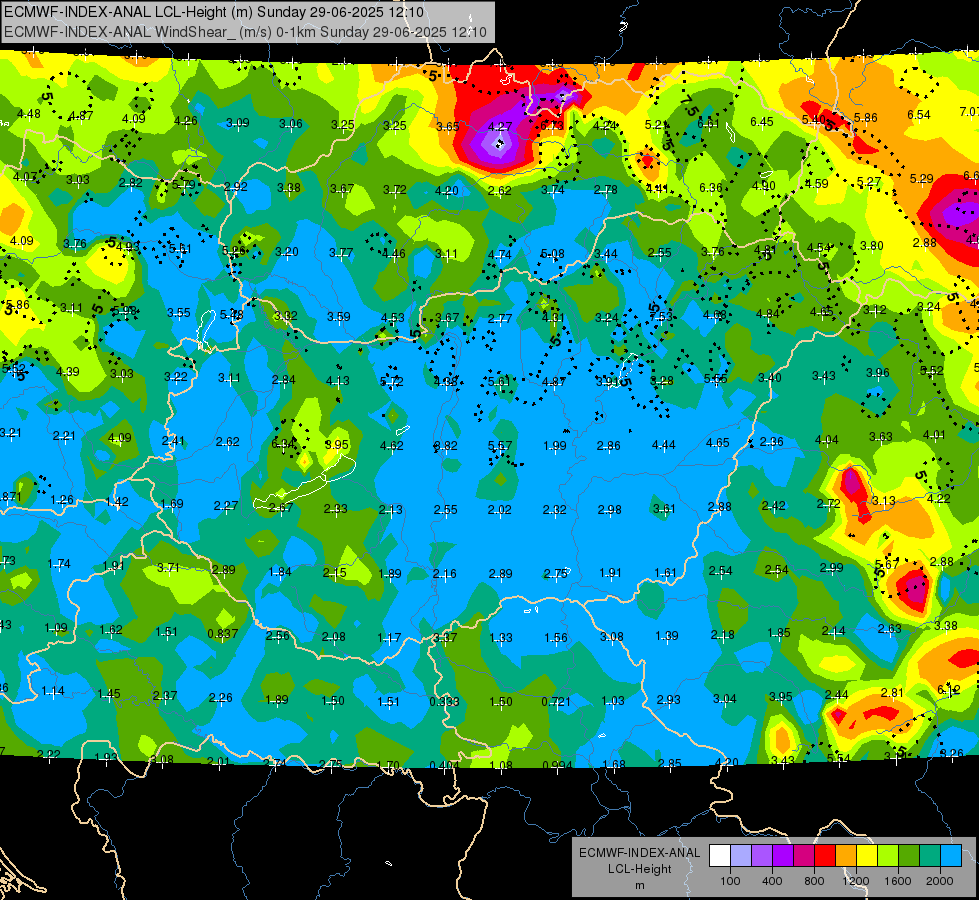Select the yellow legend swatch at 1200
This screenshot has height=900, width=979.
[867, 856]
